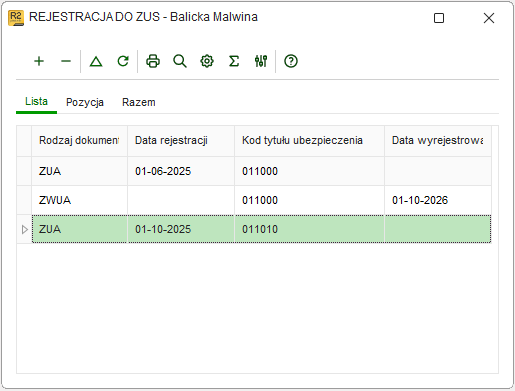This screenshot has width=515, height=391.
Task: Click the sigma sum icon
Action: [234, 61]
